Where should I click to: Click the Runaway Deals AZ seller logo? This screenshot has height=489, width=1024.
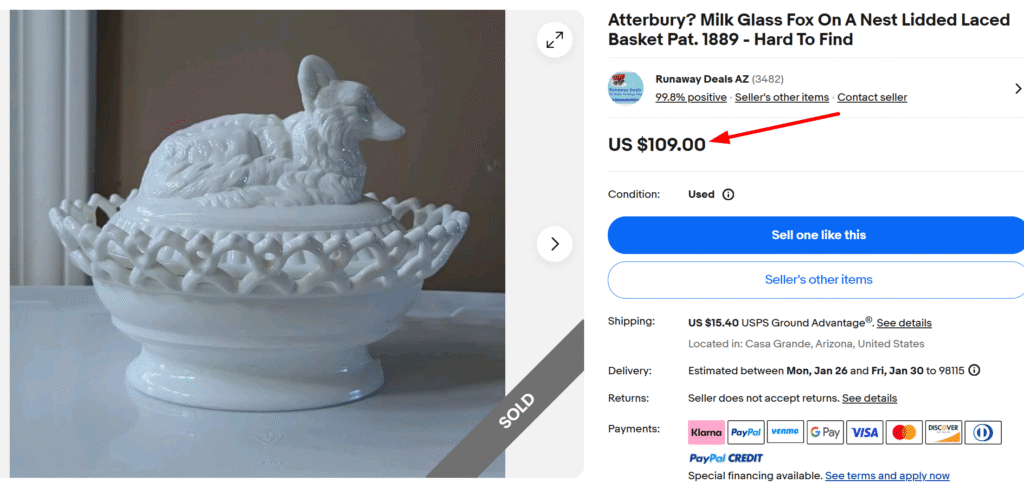625,88
